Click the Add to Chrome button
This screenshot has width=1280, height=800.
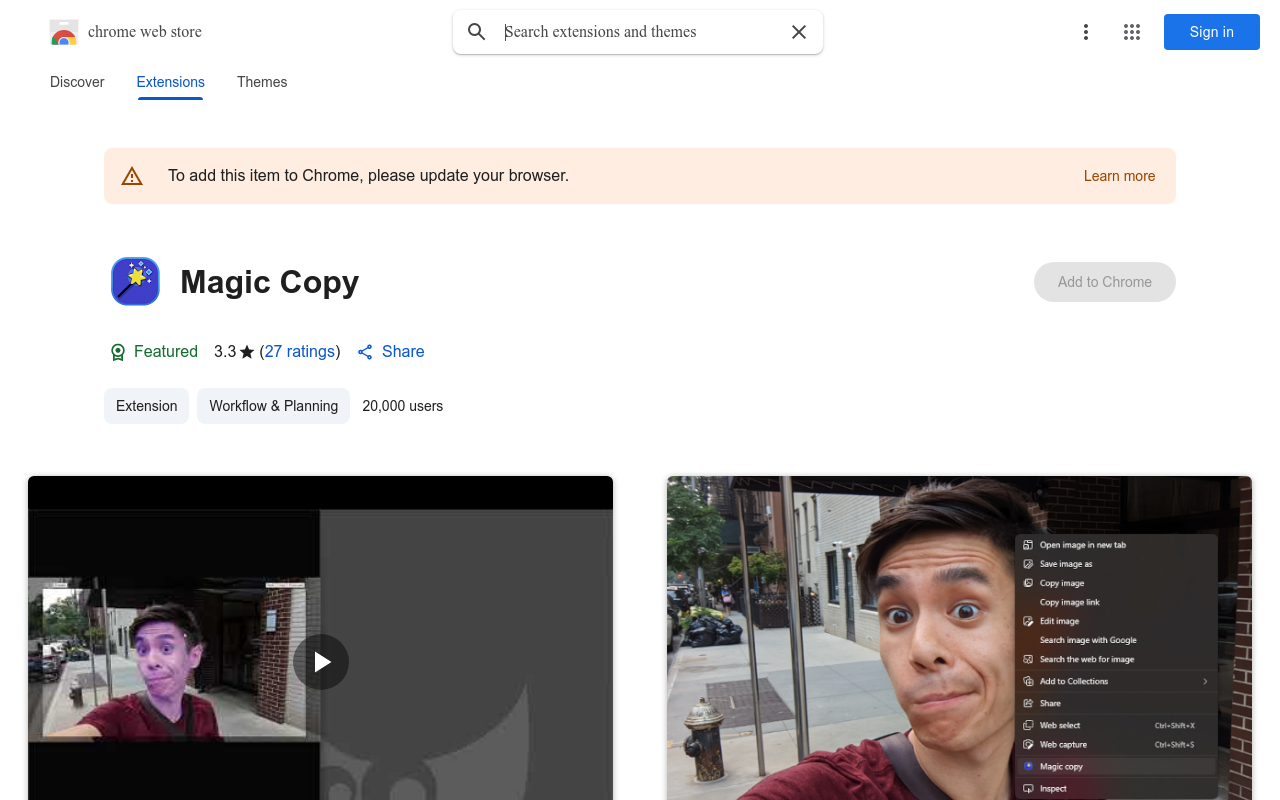pos(1104,282)
